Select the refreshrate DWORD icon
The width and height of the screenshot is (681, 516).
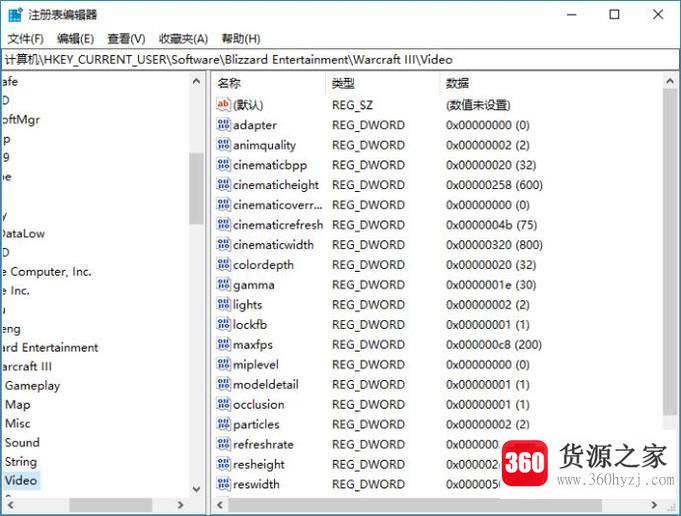click(223, 444)
